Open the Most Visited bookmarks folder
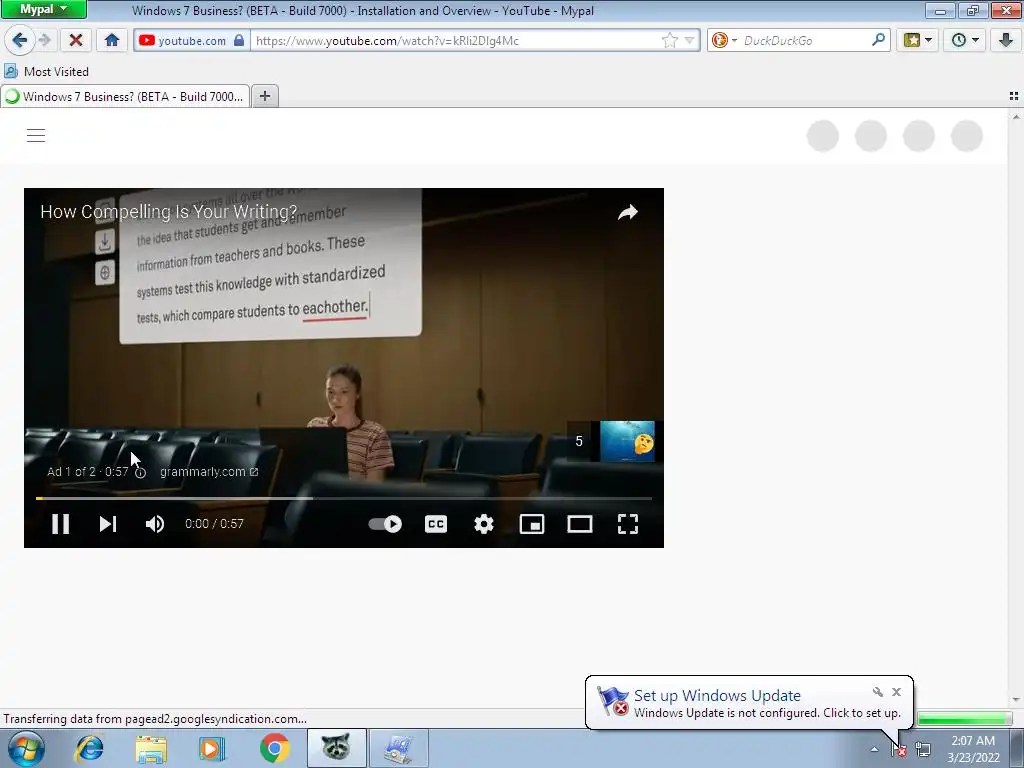Screen dimensions: 1024x768 pyautogui.click(x=46, y=71)
